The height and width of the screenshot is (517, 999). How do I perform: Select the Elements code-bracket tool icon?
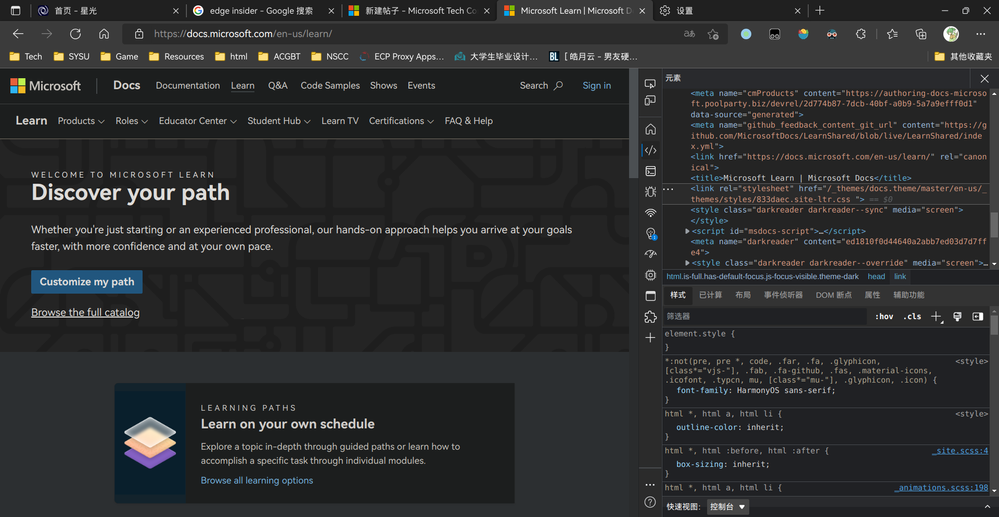pos(650,150)
